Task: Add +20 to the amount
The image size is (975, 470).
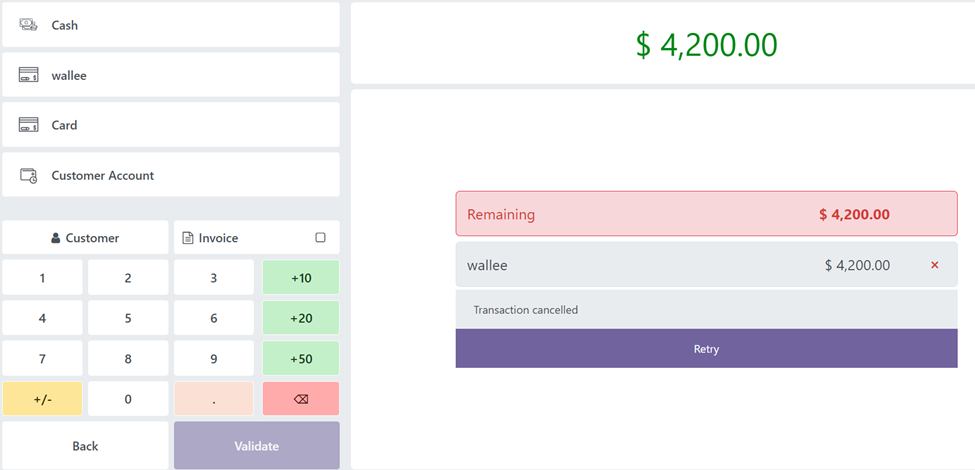Action: (x=300, y=318)
